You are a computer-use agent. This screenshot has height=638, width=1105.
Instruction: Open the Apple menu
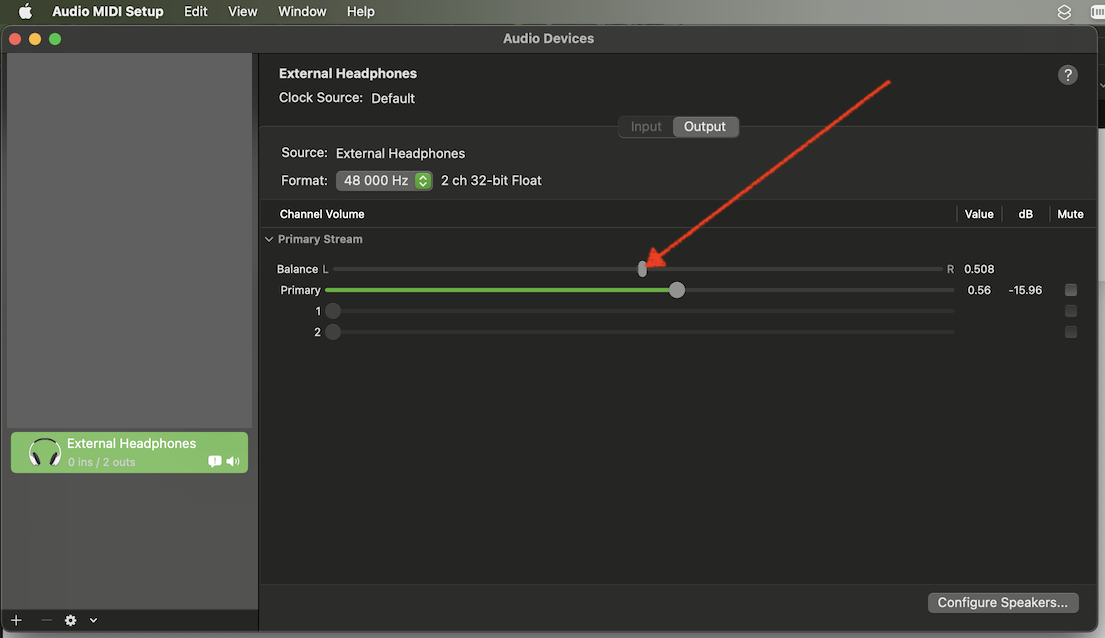tap(25, 11)
